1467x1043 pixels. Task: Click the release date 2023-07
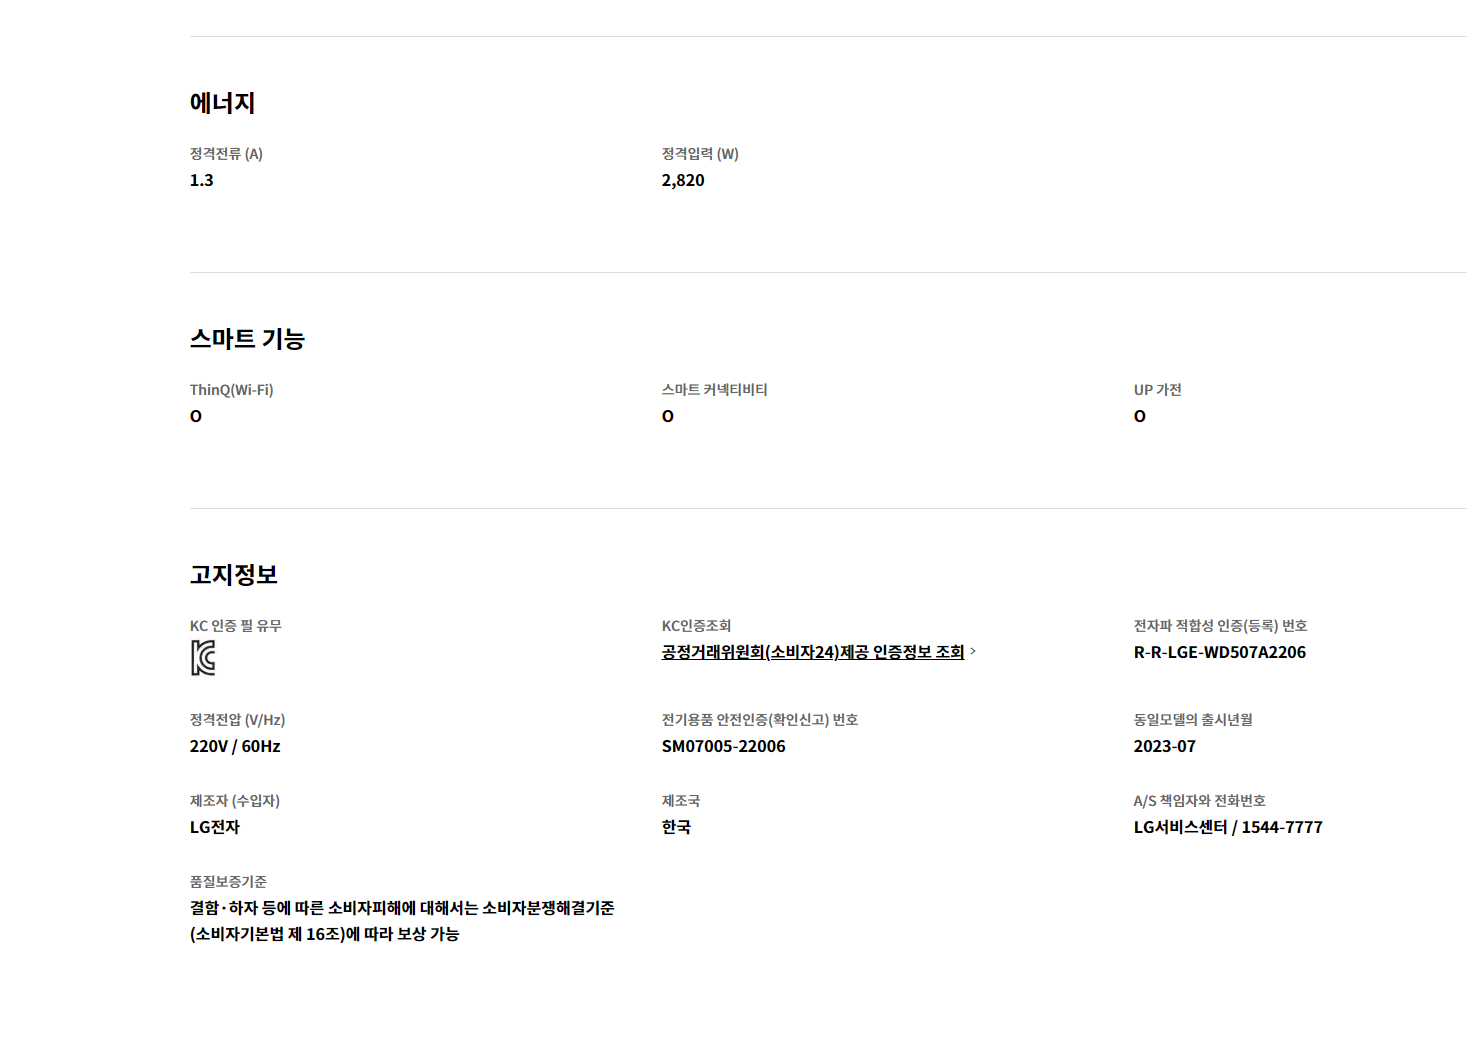[x=1164, y=746]
